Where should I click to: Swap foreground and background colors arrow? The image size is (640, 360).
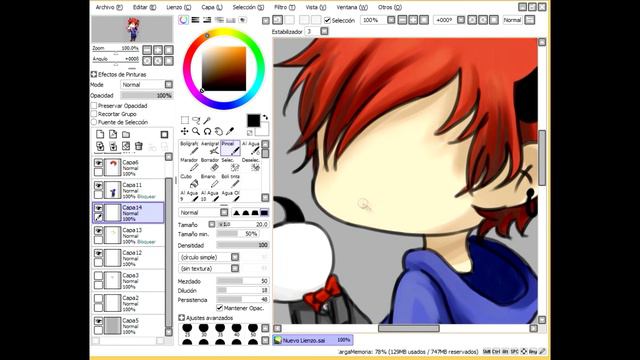[265, 118]
